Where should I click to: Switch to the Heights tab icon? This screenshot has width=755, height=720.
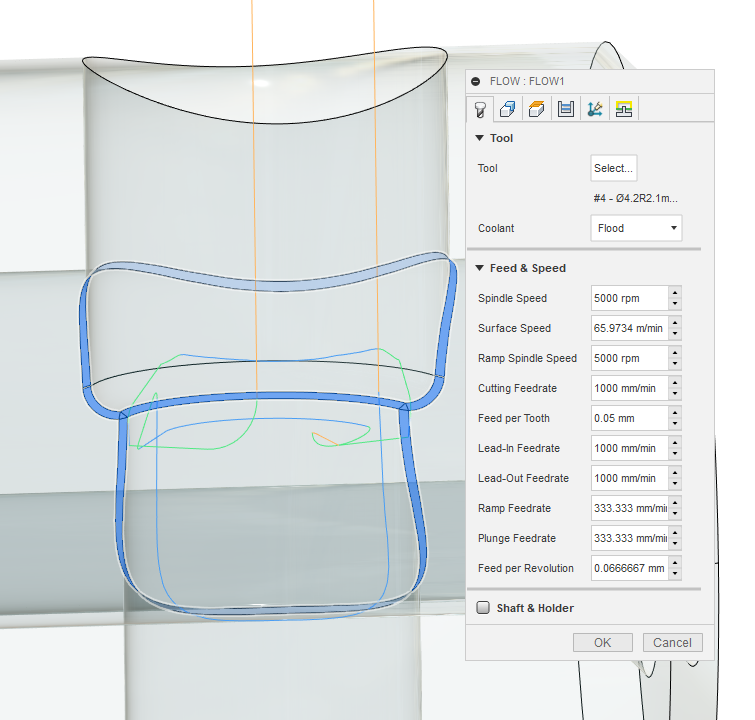tap(536, 109)
